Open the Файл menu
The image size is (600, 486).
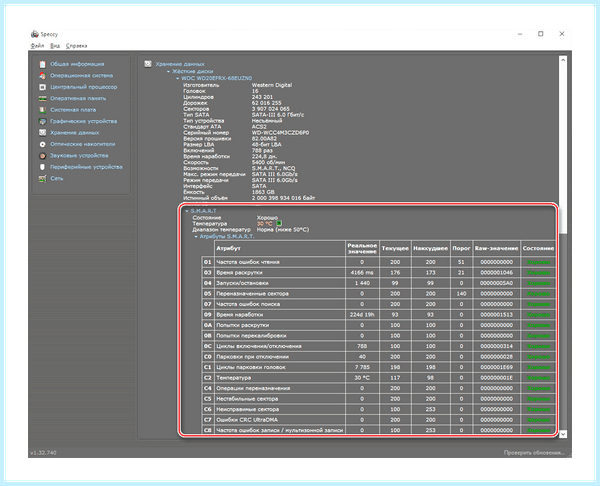tap(38, 46)
